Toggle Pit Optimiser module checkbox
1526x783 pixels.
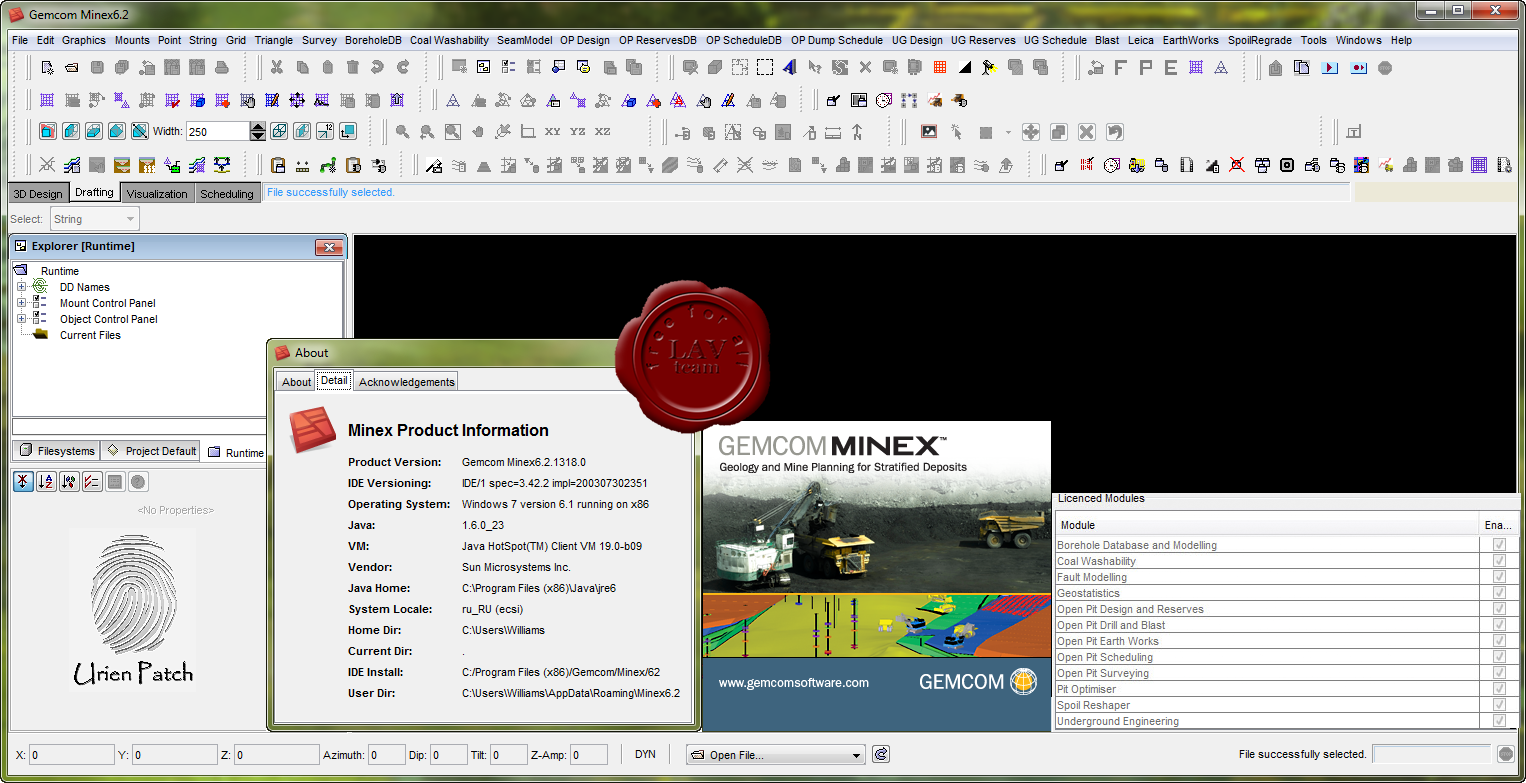1499,689
